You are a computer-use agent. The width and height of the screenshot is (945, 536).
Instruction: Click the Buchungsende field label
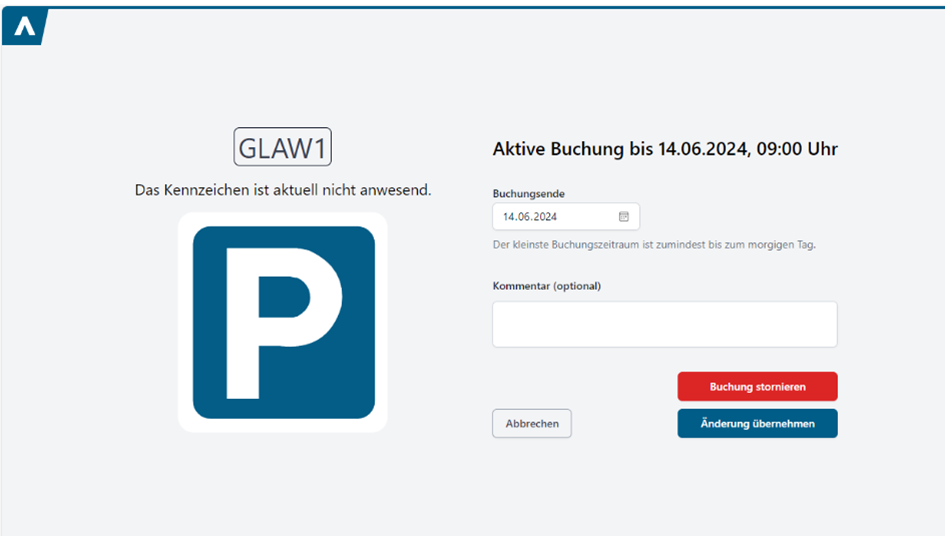pyautogui.click(x=529, y=194)
